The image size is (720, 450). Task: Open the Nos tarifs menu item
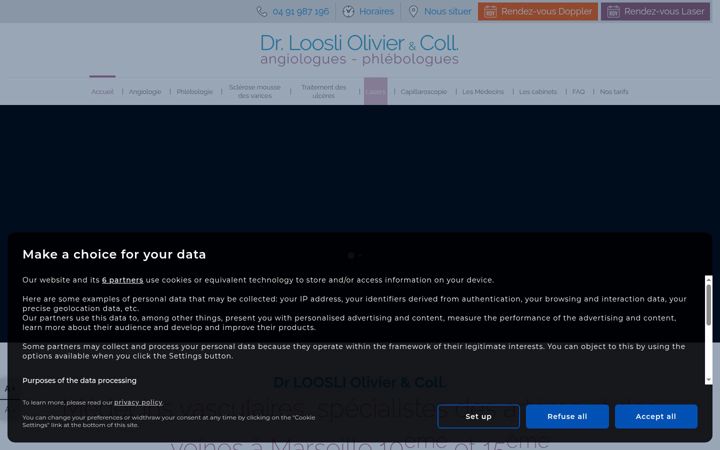click(614, 91)
